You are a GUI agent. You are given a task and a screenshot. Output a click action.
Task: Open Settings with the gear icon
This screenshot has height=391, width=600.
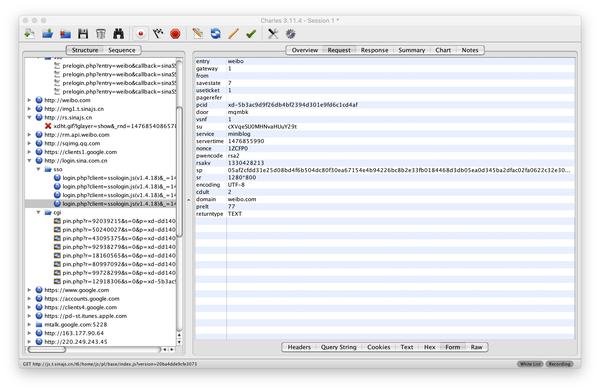(291, 34)
